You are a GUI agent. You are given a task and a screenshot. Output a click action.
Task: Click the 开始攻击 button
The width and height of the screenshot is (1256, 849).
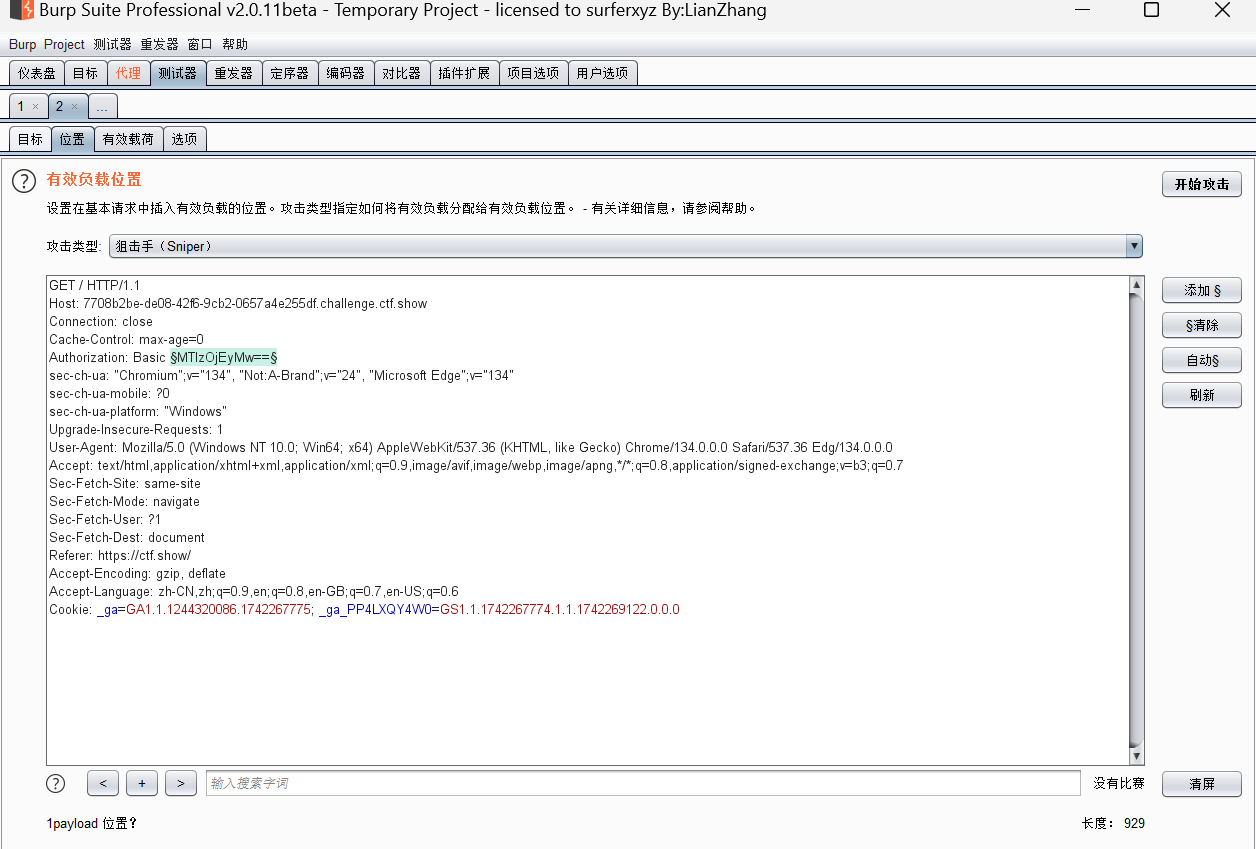[x=1201, y=184]
